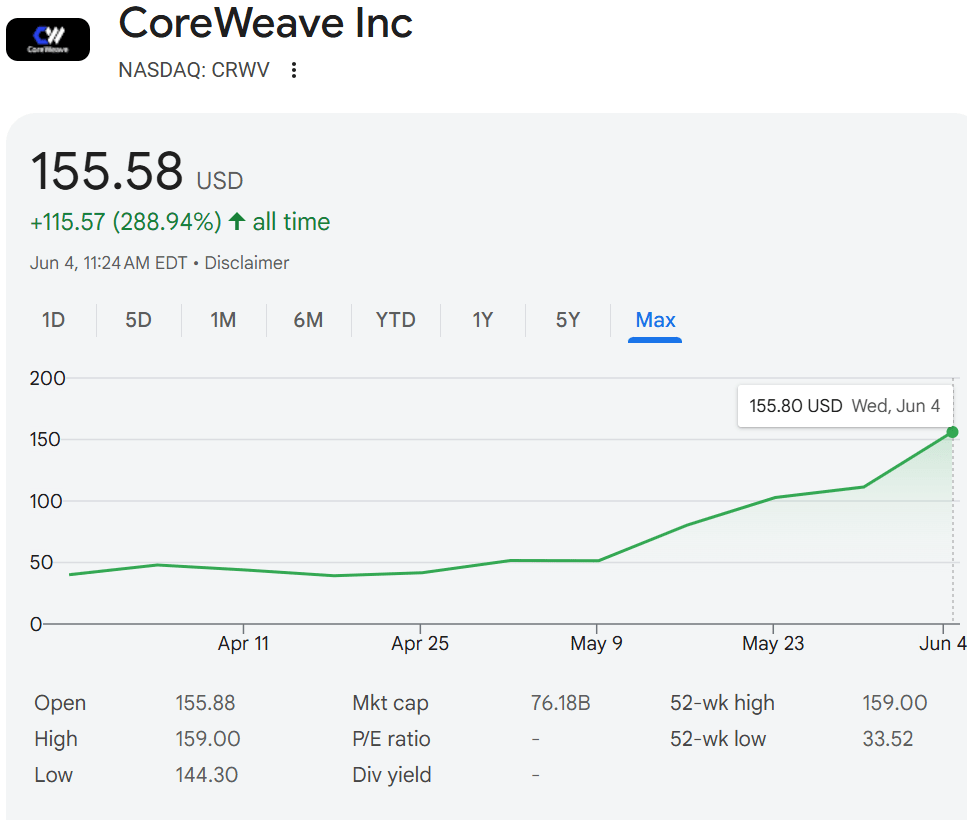Viewport: 967px width, 820px height.
Task: Select the 6M chart range tab
Action: (308, 320)
